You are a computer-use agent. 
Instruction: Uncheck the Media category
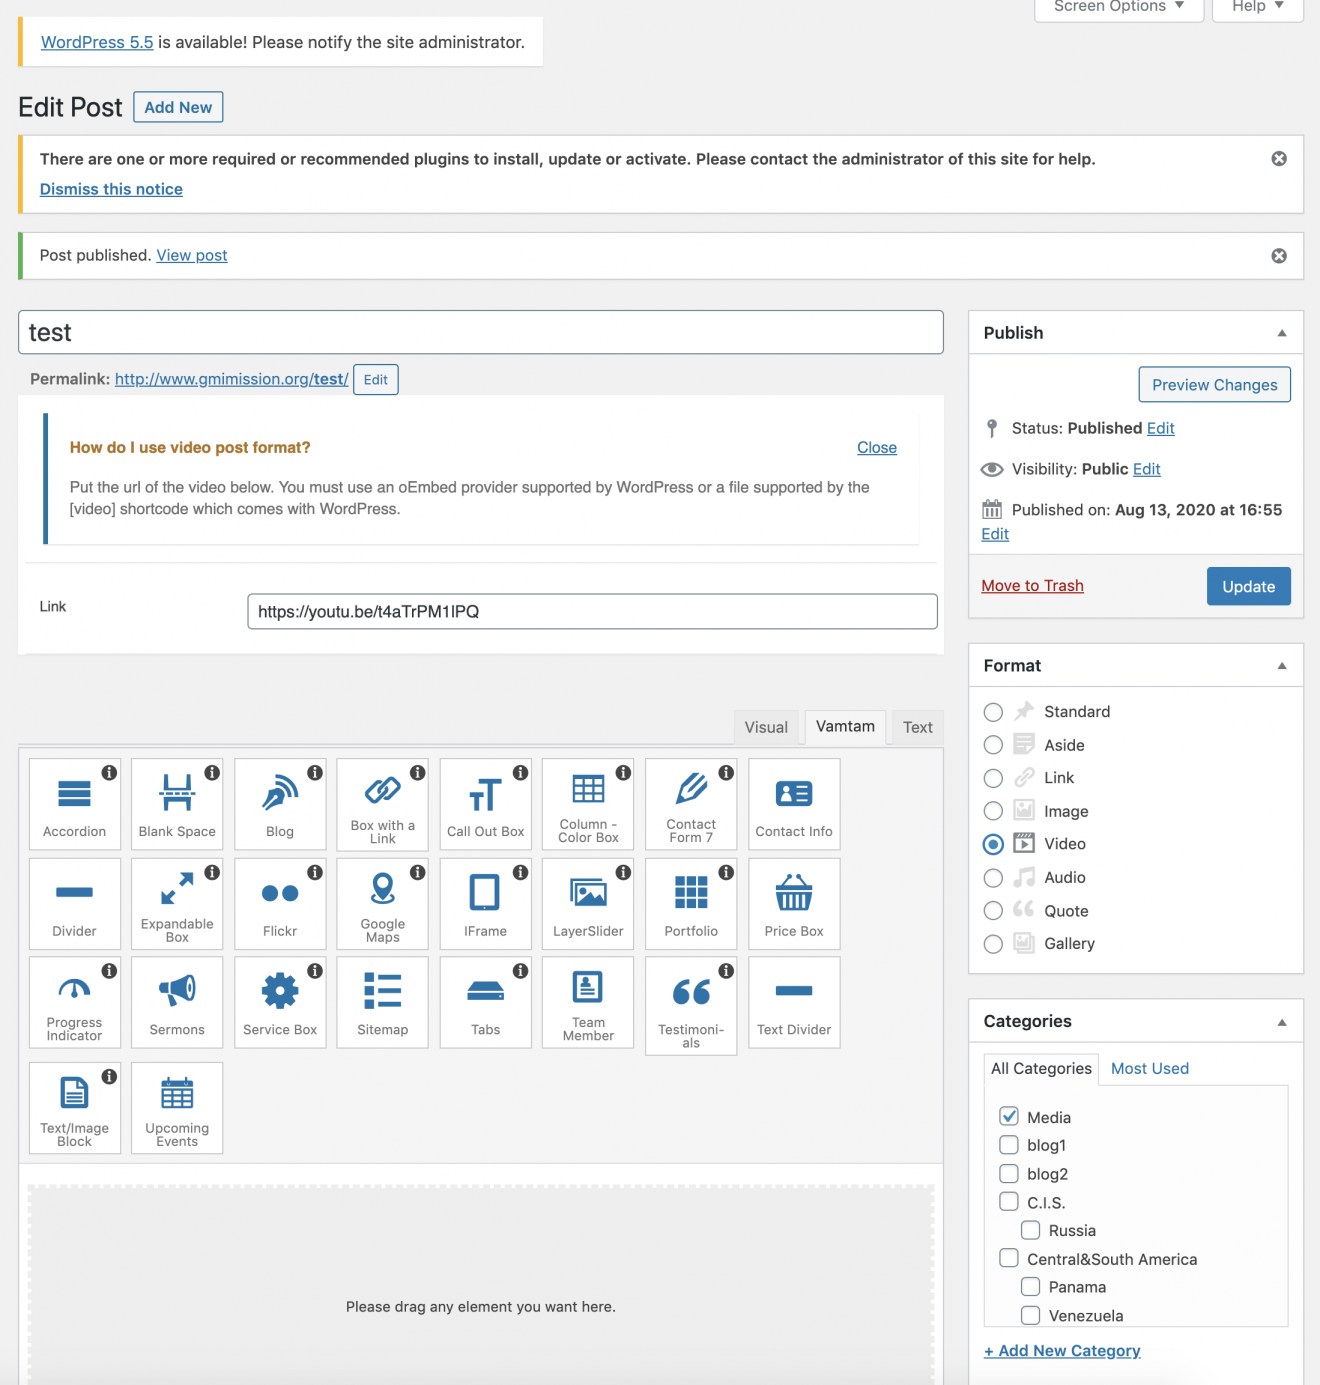click(x=1009, y=1116)
